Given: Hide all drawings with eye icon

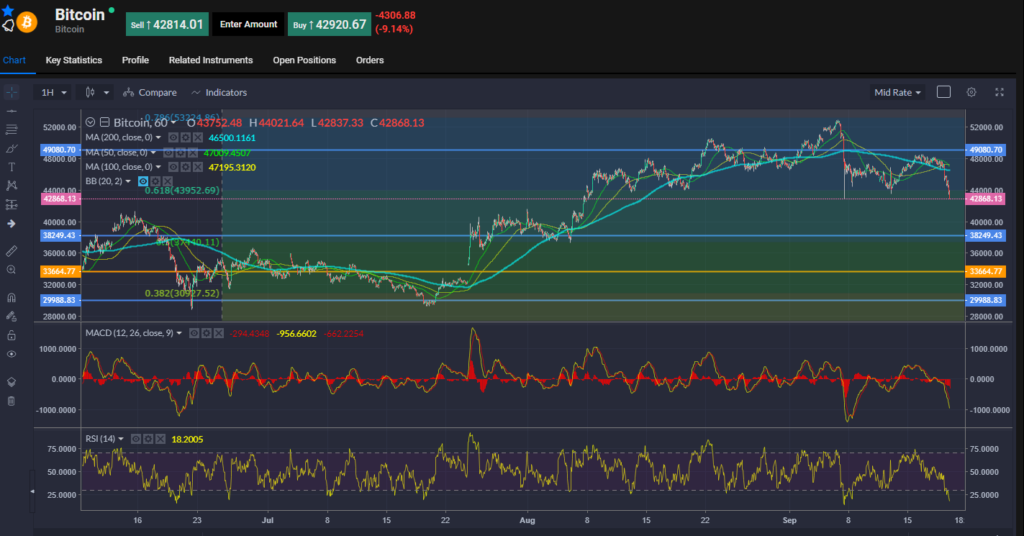Looking at the screenshot, I should tap(12, 355).
